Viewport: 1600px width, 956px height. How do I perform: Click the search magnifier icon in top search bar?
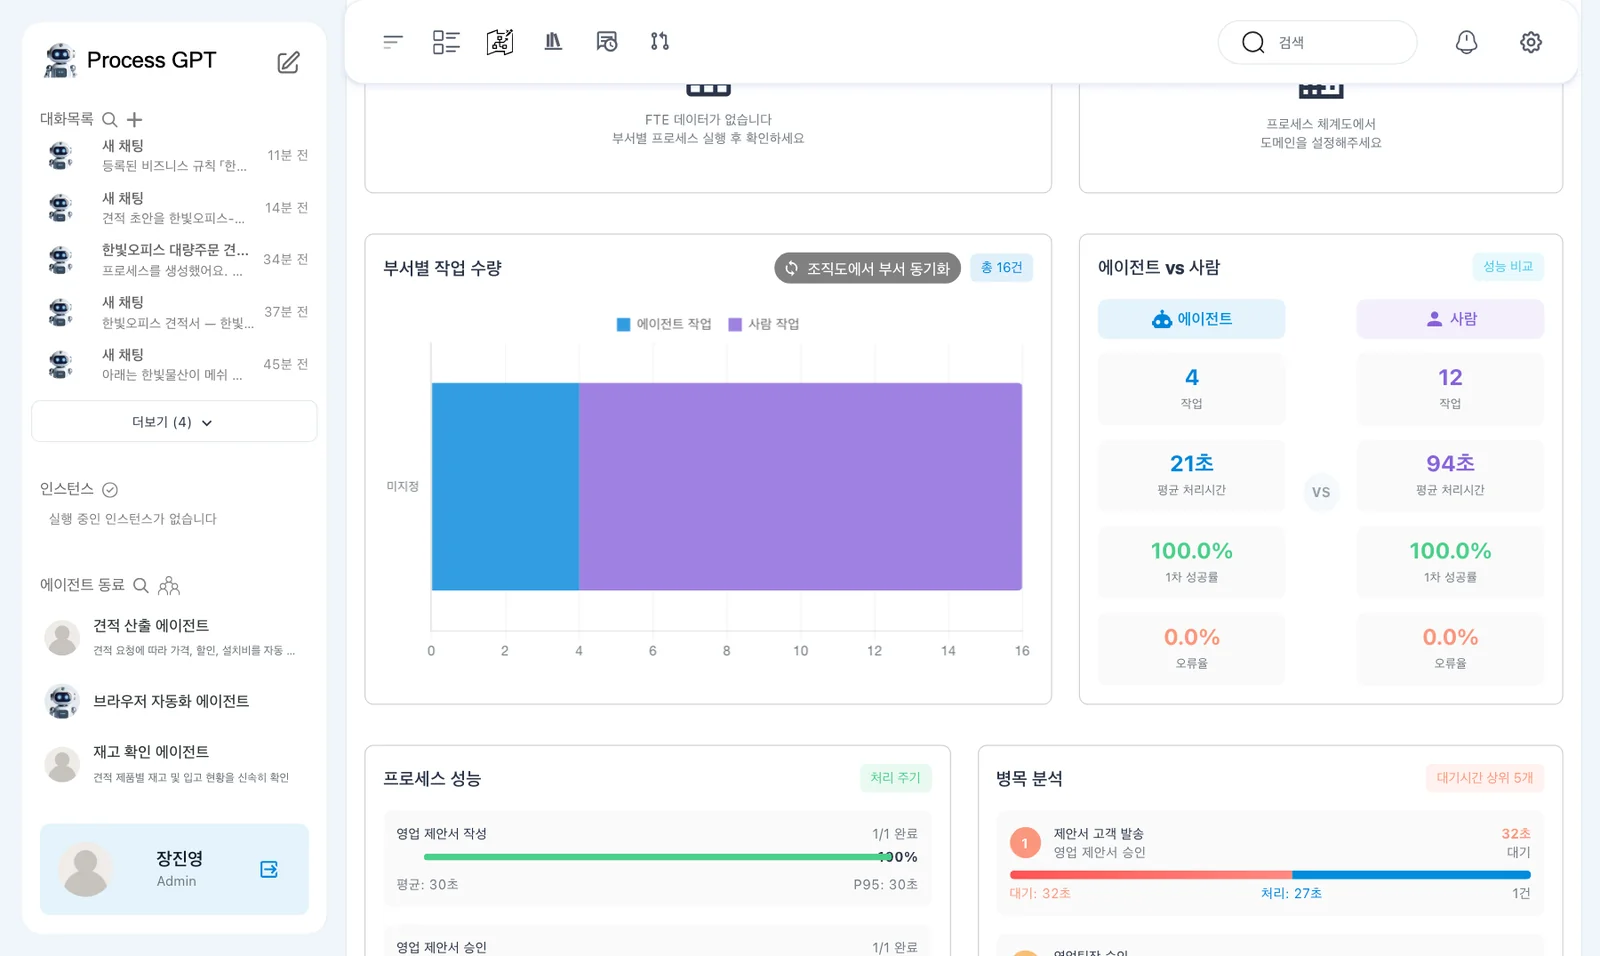(1253, 42)
